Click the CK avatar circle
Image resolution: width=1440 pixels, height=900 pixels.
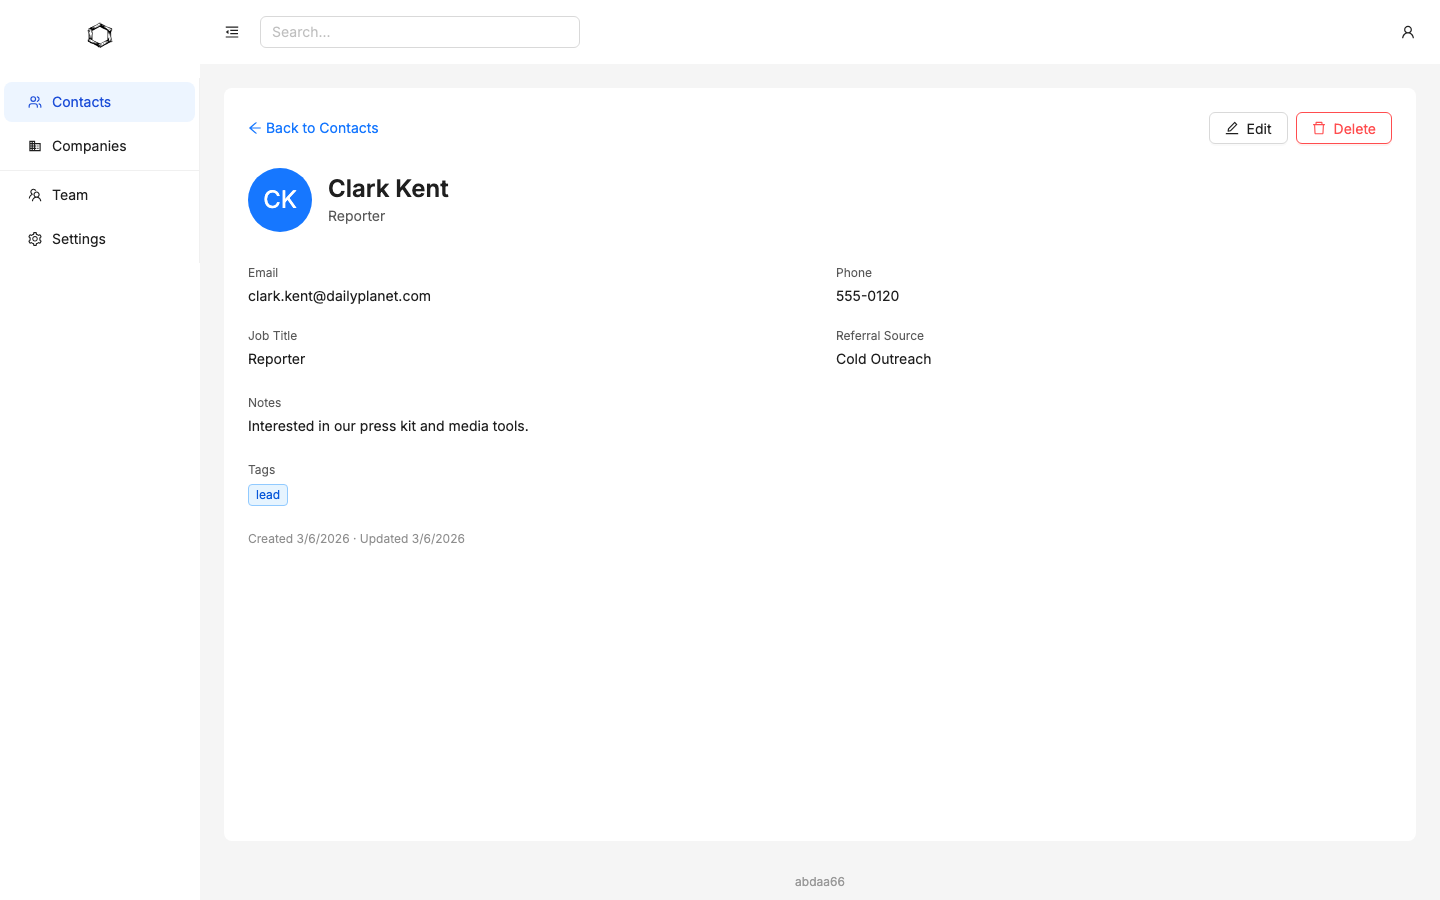point(280,200)
